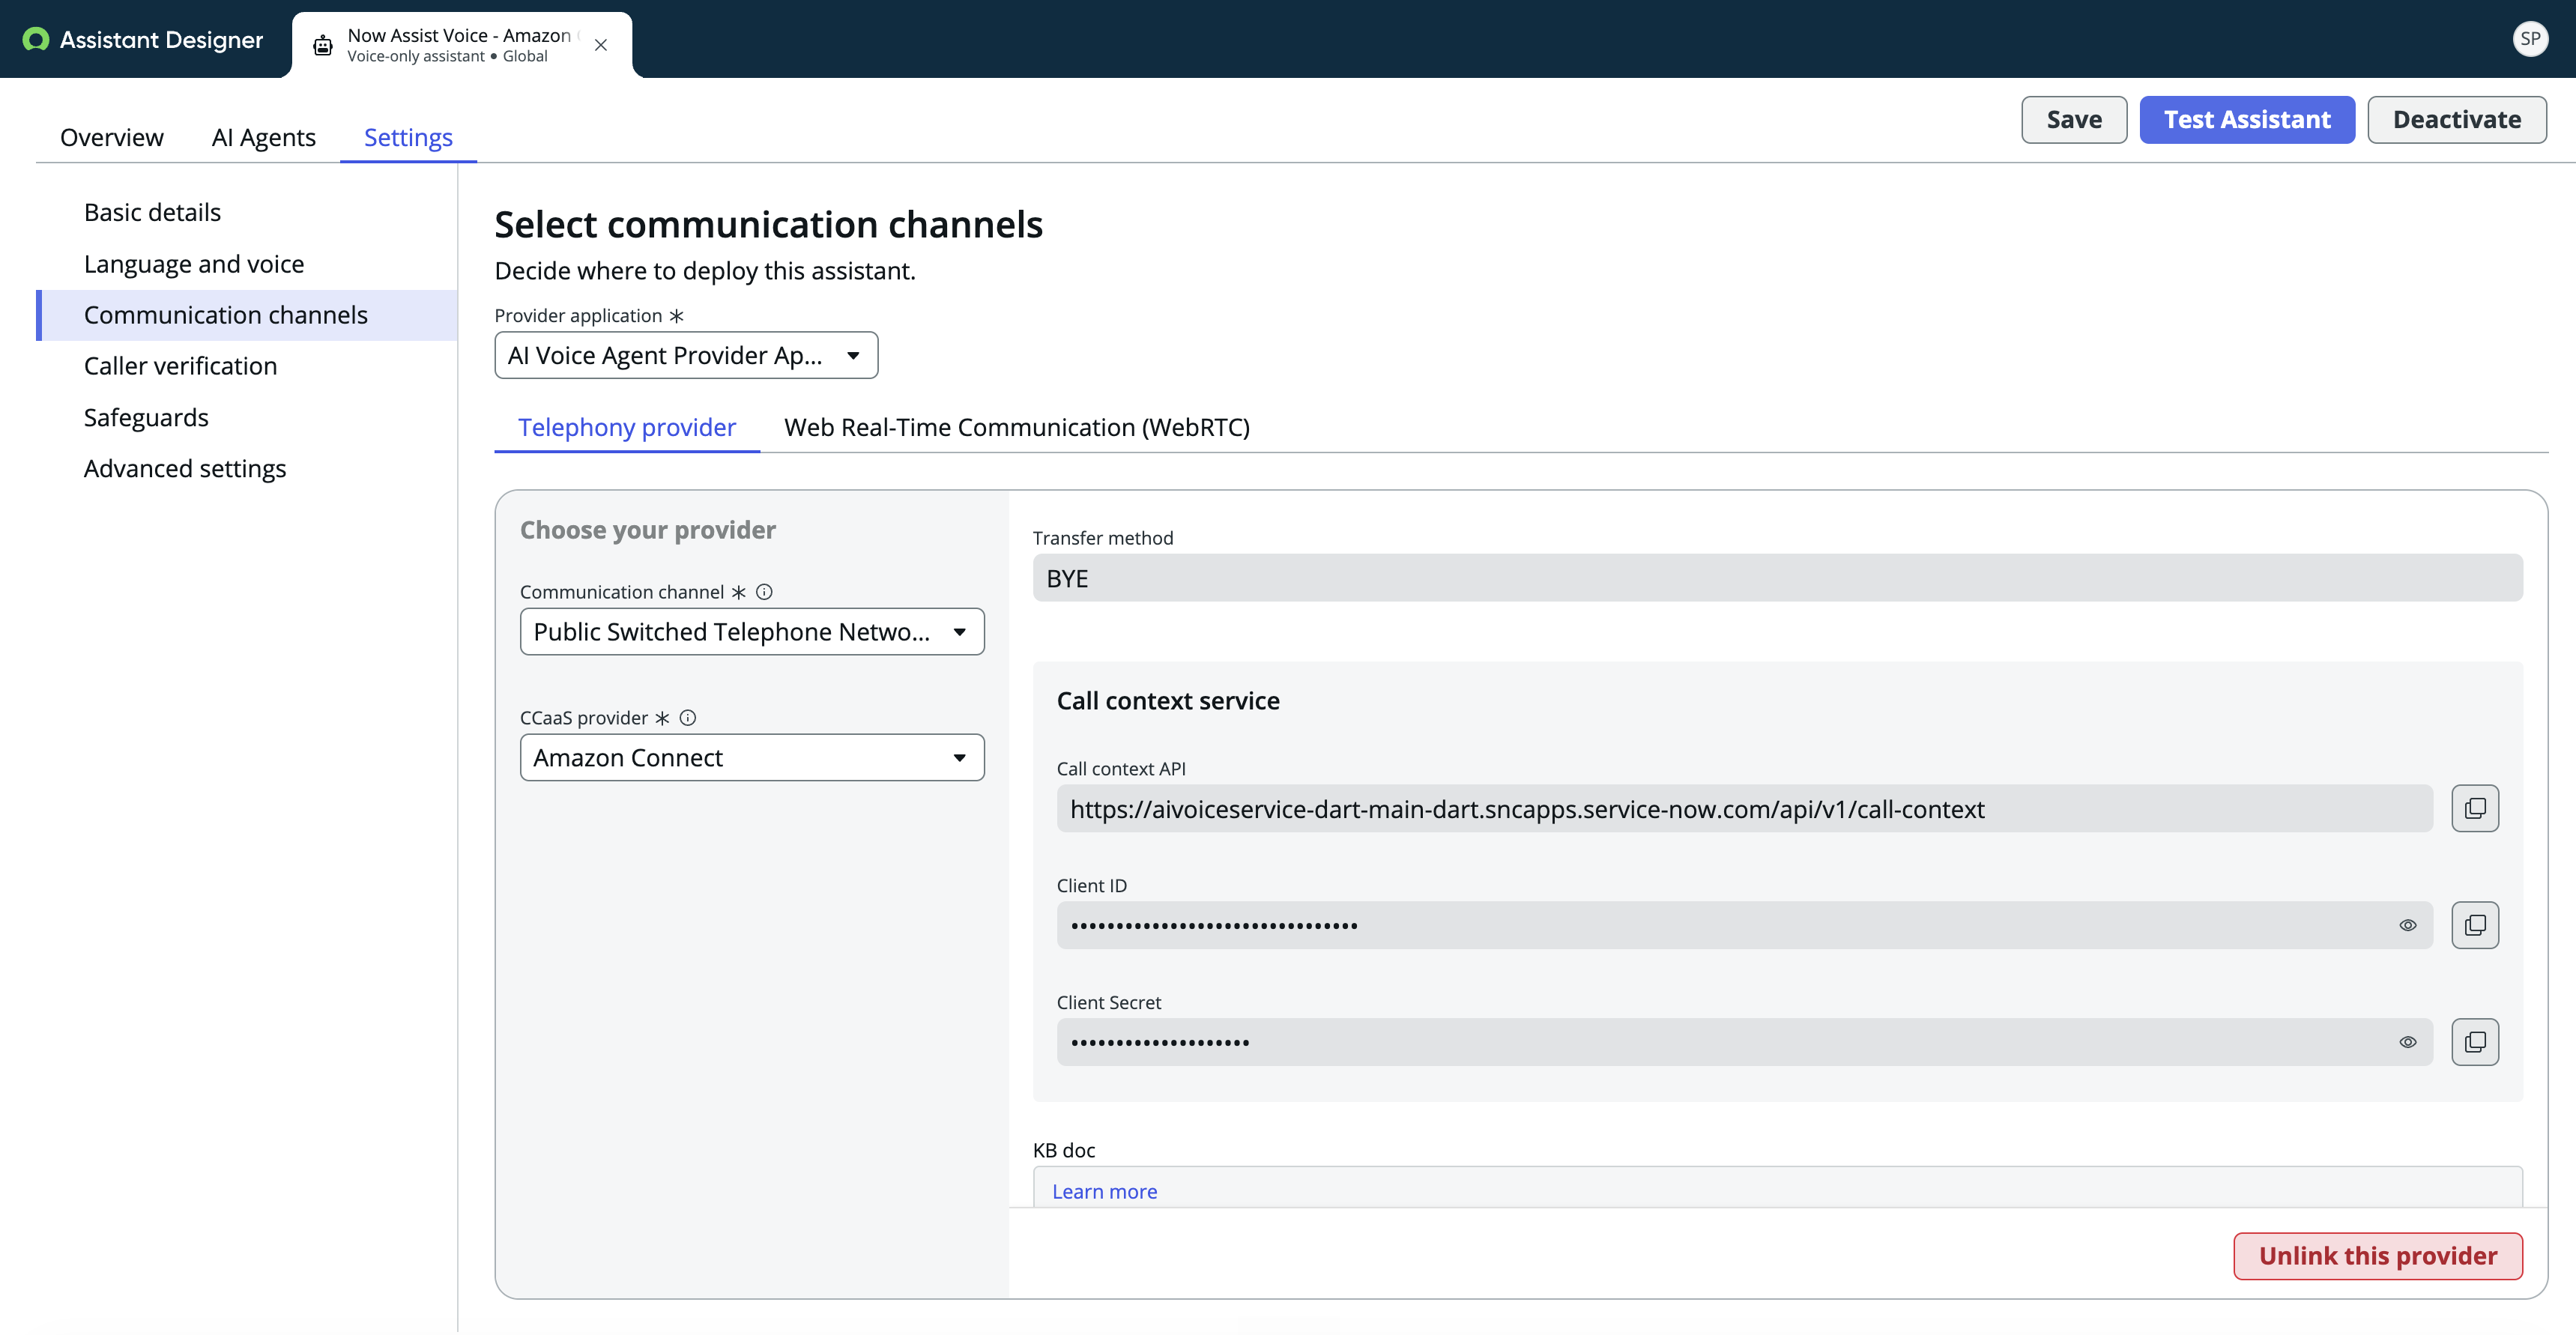Image resolution: width=2576 pixels, height=1335 pixels.
Task: Copy the Client Secret value
Action: (x=2475, y=1042)
